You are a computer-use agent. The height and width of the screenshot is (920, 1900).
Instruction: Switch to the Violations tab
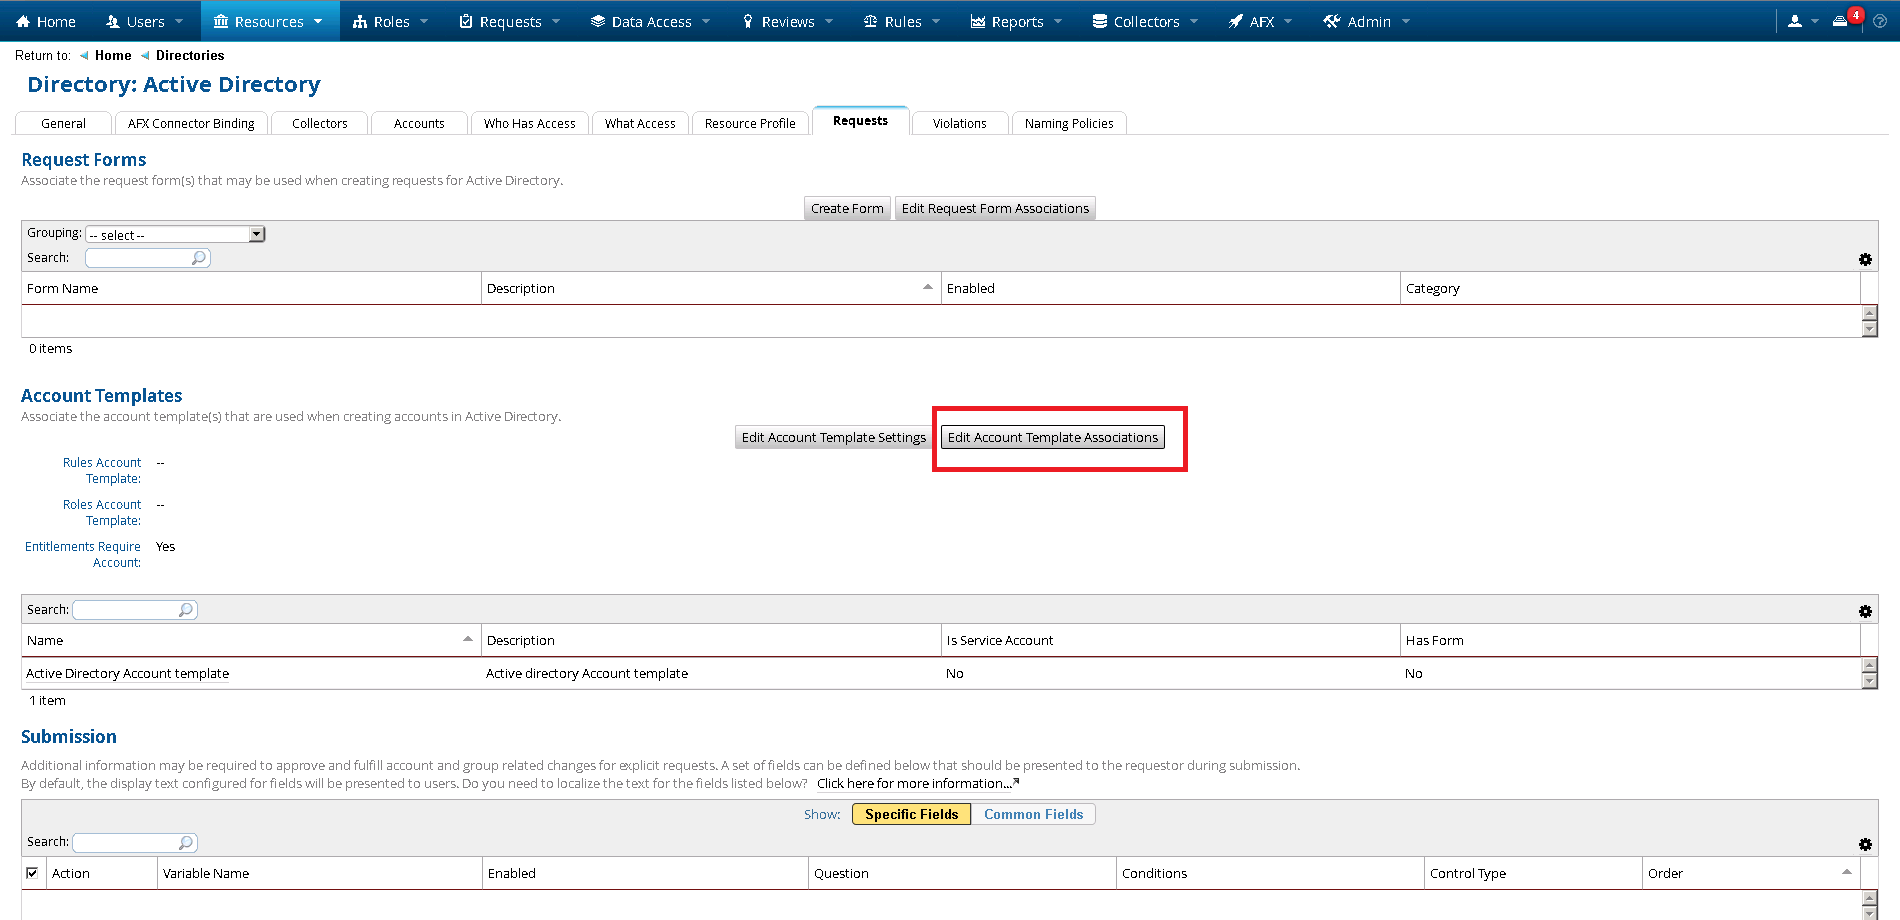pyautogui.click(x=959, y=123)
